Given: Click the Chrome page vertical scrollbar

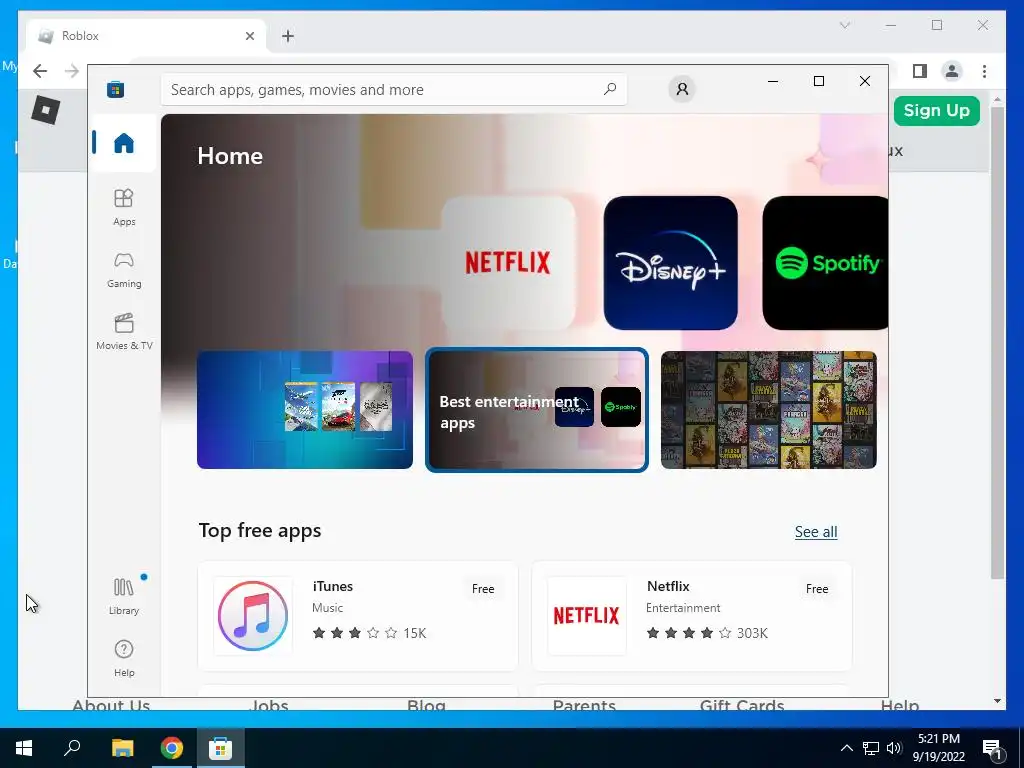Looking at the screenshot, I should click(x=997, y=342).
